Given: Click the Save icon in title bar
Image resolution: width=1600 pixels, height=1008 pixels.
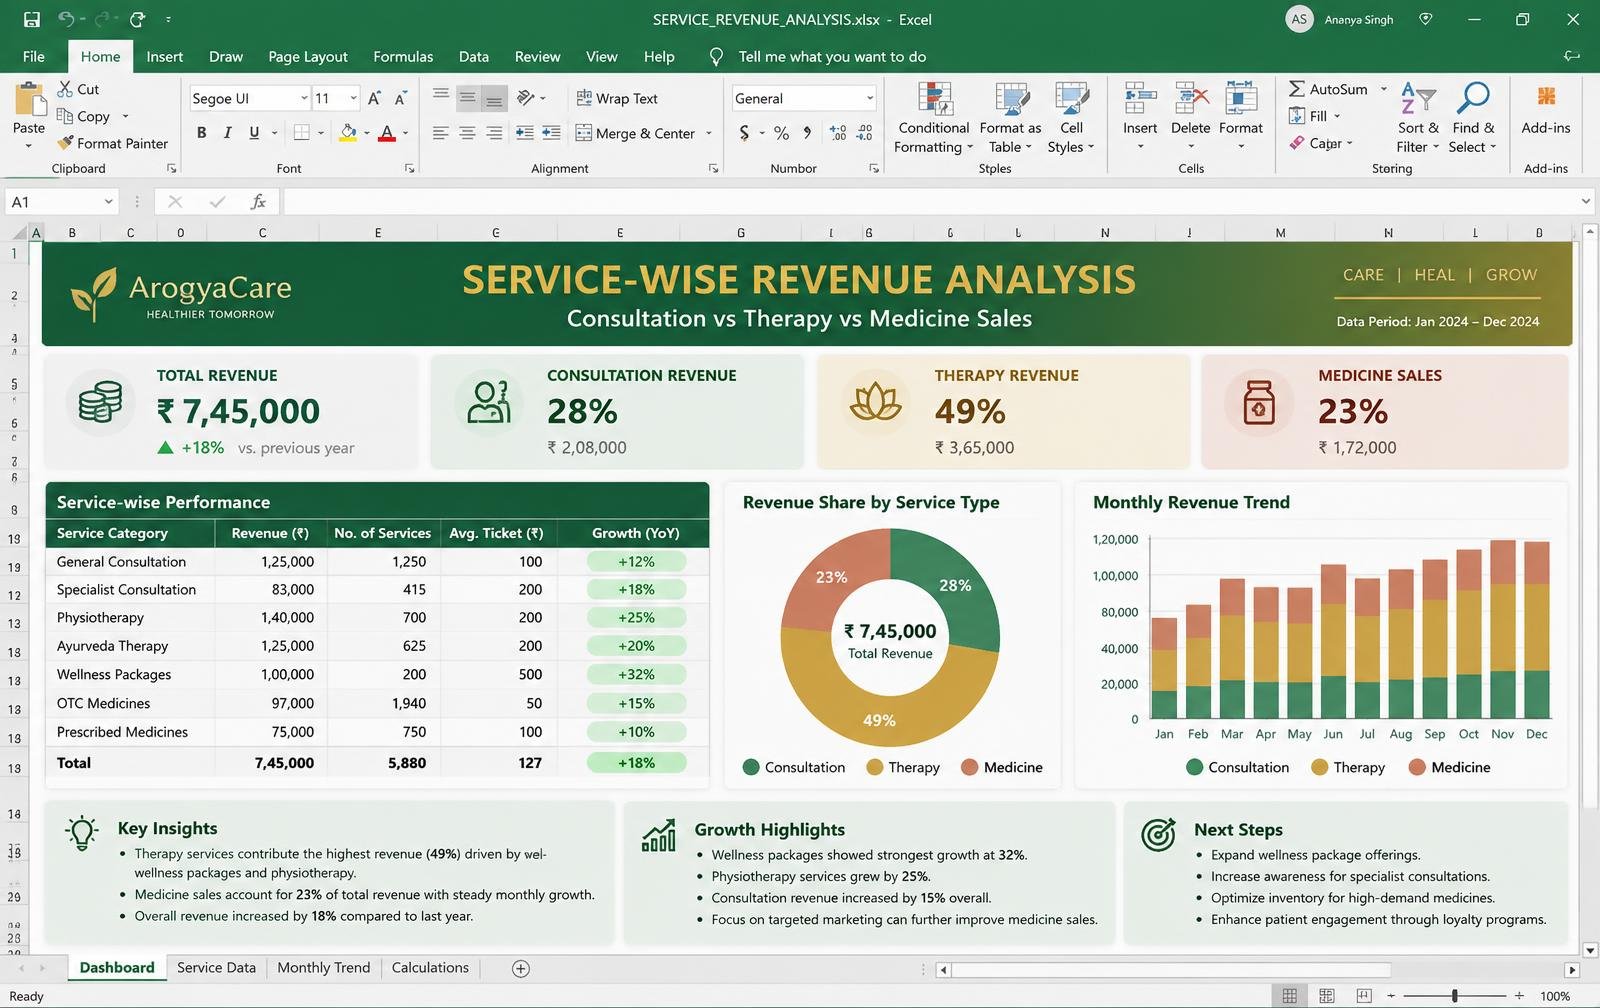Looking at the screenshot, I should pos(32,19).
